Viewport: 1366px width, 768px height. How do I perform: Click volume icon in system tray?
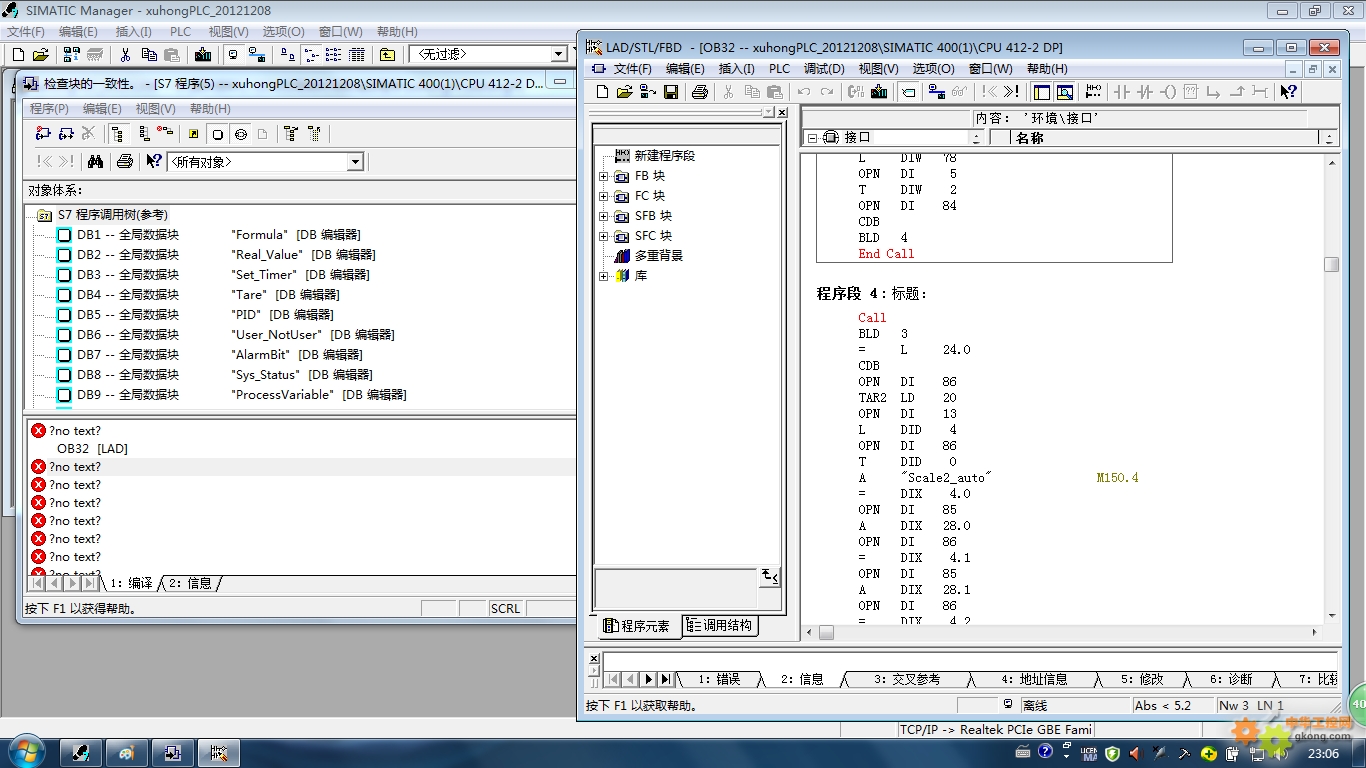[1281, 753]
